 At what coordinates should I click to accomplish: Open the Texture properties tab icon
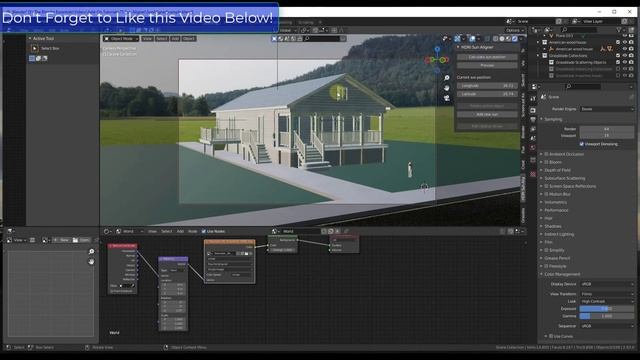[x=533, y=174]
